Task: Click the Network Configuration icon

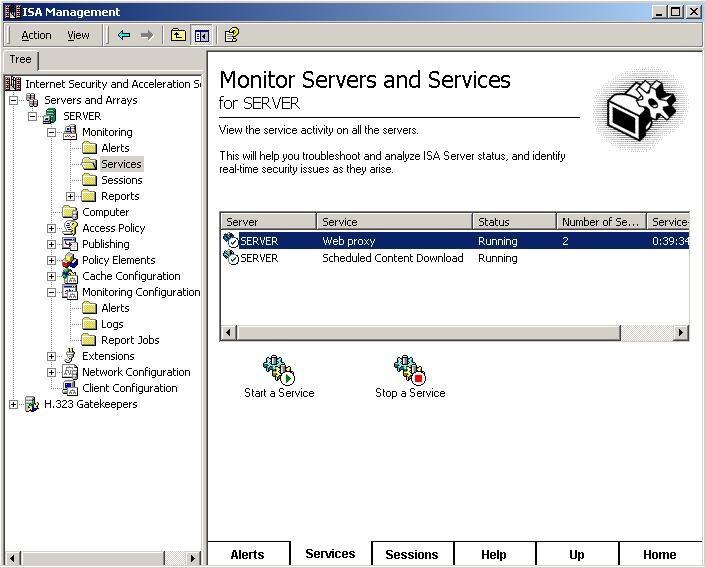Action: click(x=70, y=372)
